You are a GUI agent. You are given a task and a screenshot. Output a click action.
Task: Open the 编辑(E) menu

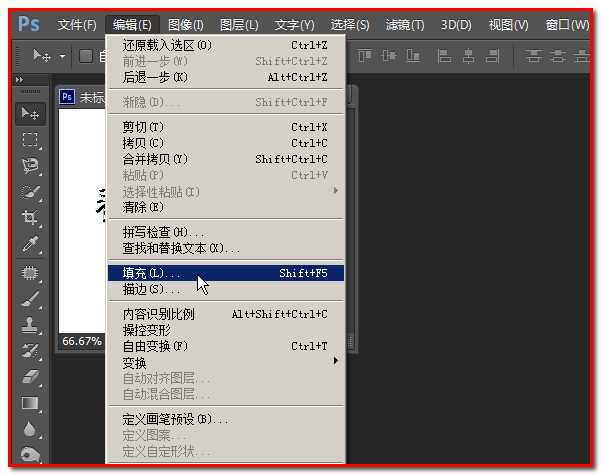(x=132, y=25)
